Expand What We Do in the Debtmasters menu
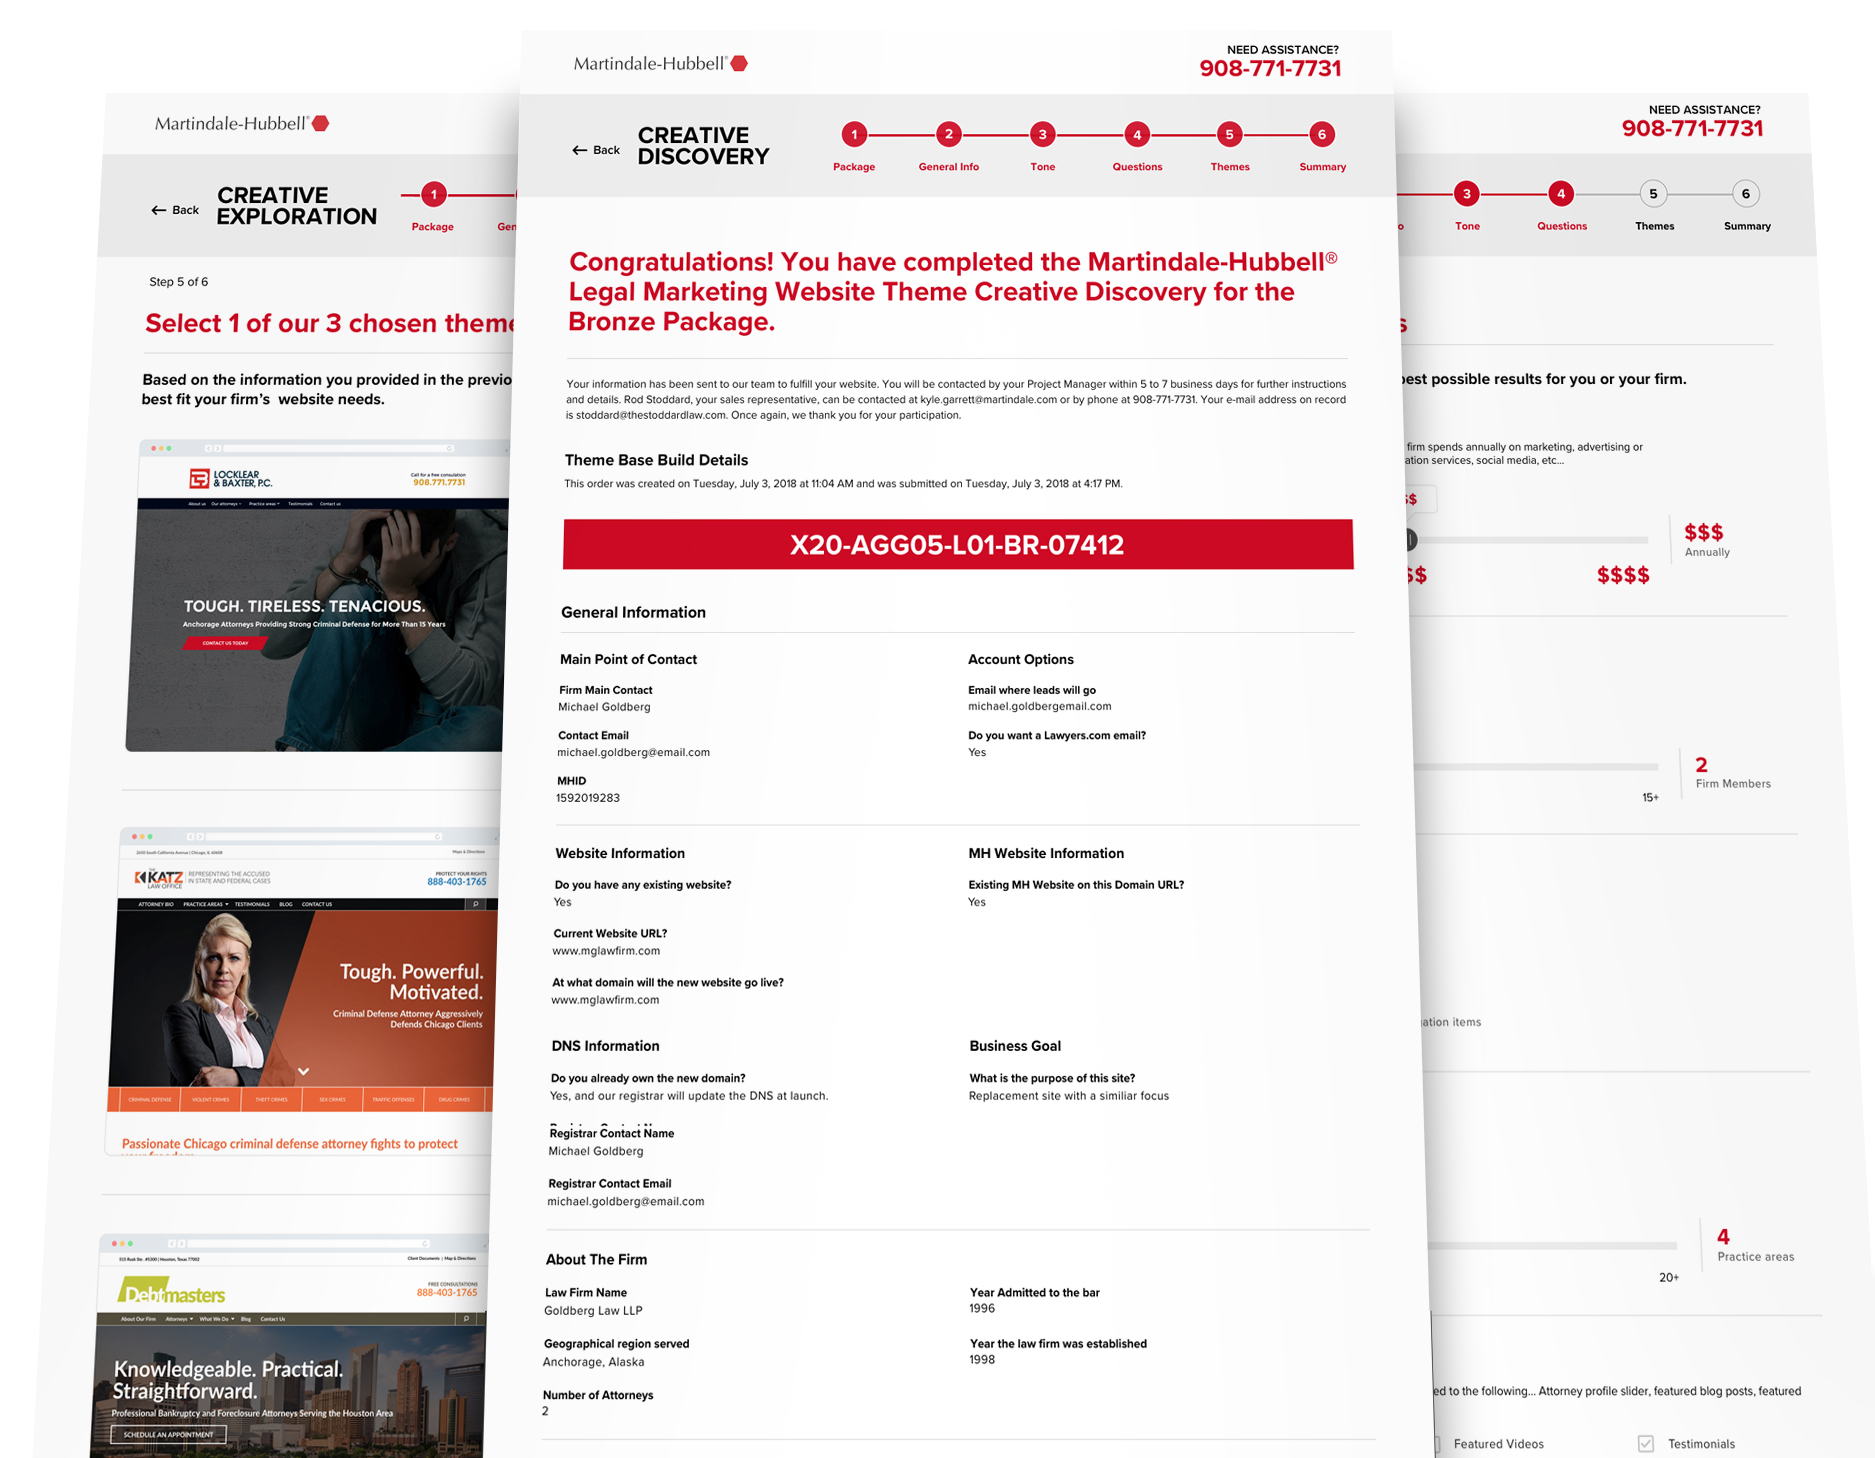Image resolution: width=1875 pixels, height=1458 pixels. click(217, 1319)
